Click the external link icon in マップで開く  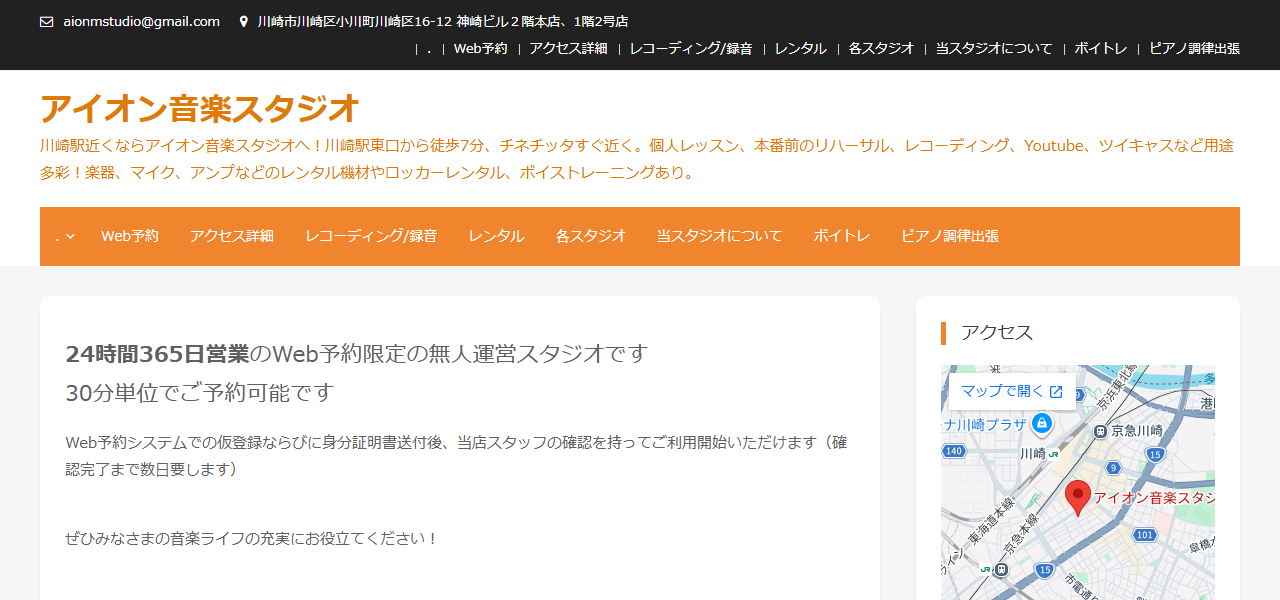tap(1056, 392)
